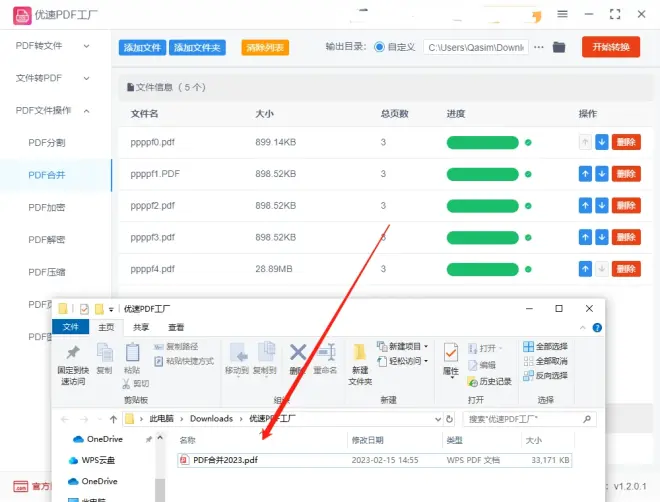This screenshot has width=660, height=502.
Task: Click the Explorer refresh icon
Action: point(449,419)
